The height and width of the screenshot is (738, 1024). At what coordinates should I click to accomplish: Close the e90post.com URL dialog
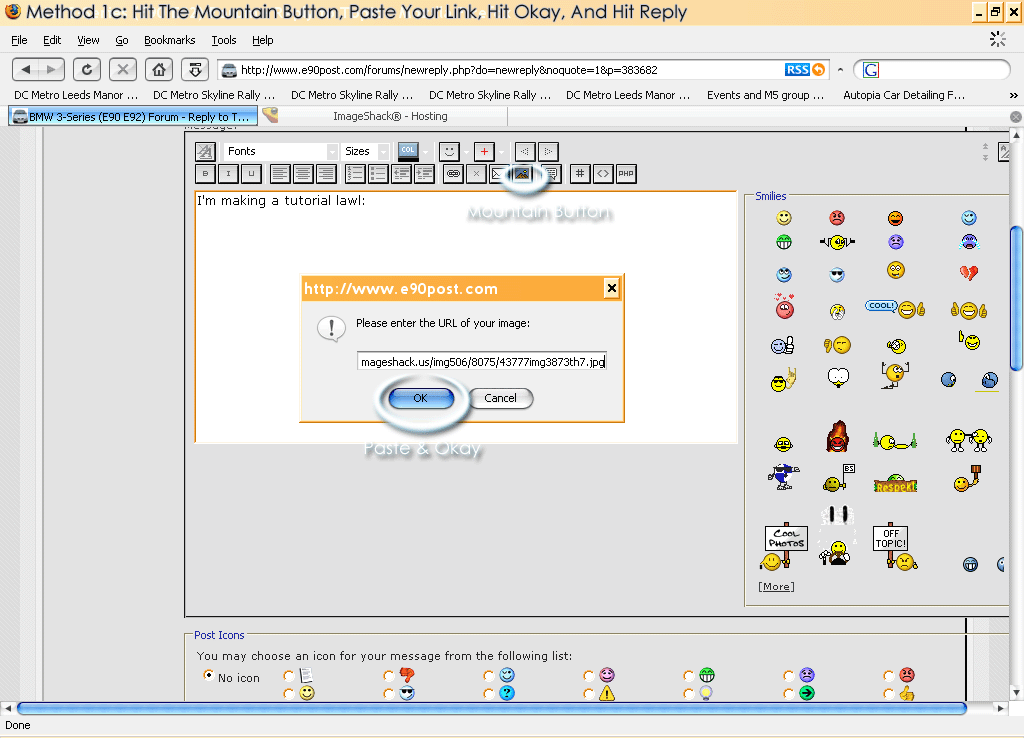(611, 288)
